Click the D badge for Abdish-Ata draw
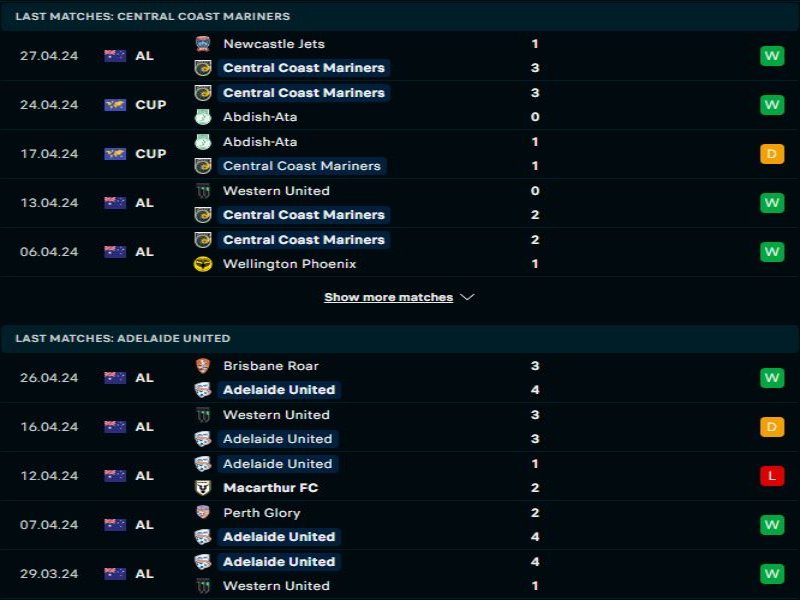The height and width of the screenshot is (600, 800). click(771, 154)
